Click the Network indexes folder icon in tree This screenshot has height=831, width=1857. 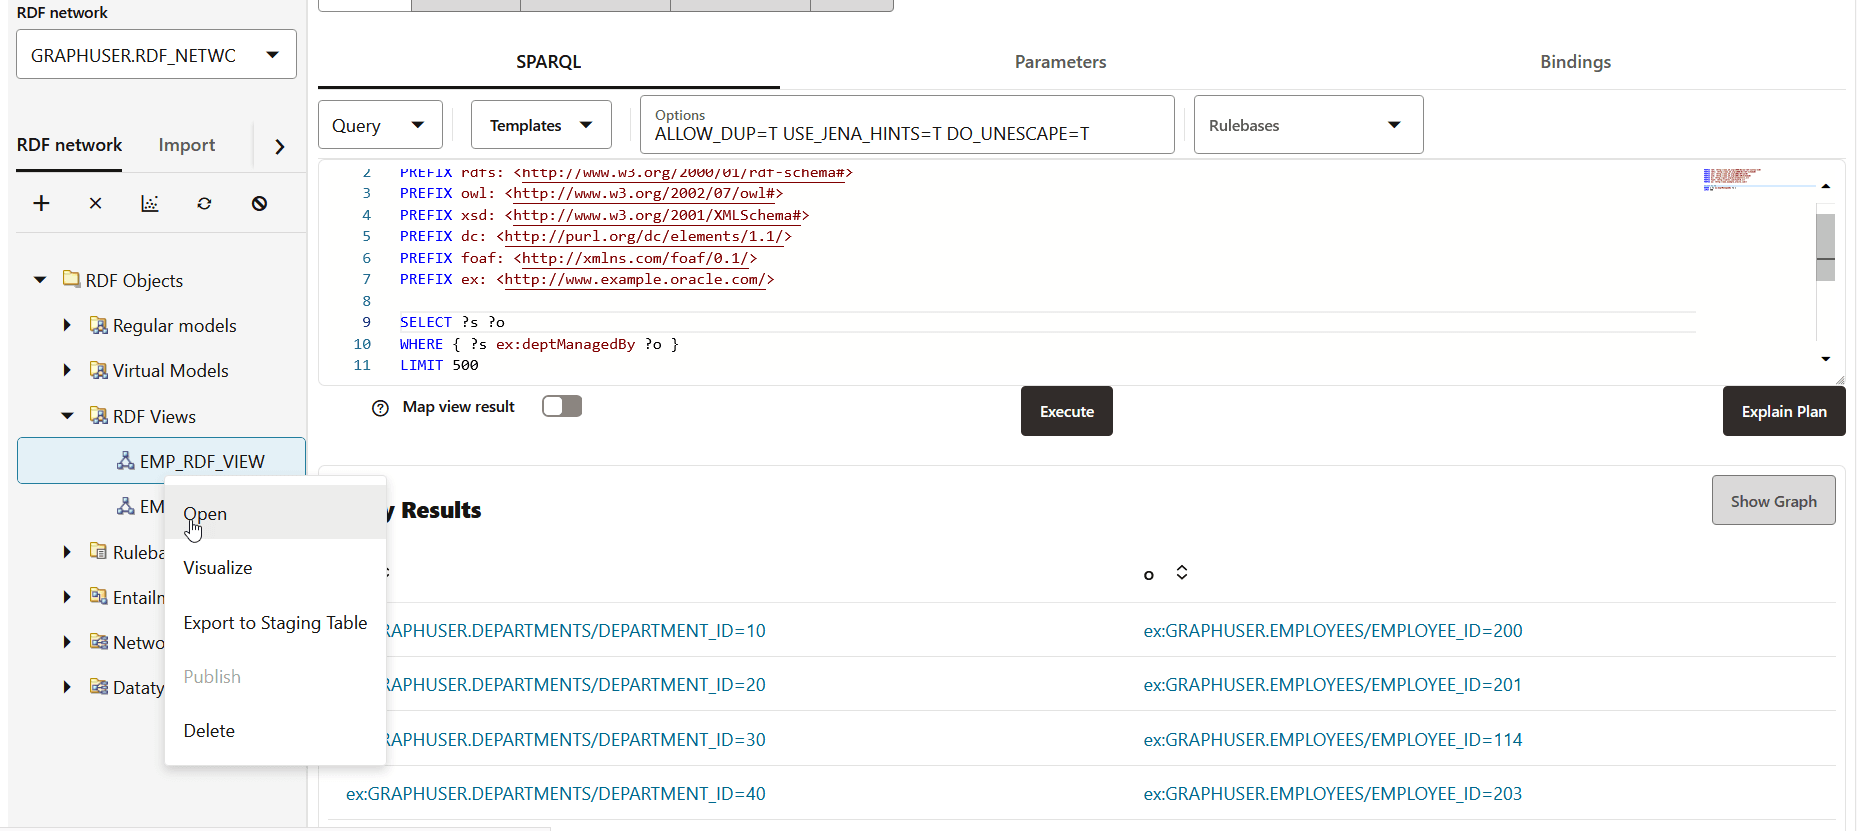point(98,641)
